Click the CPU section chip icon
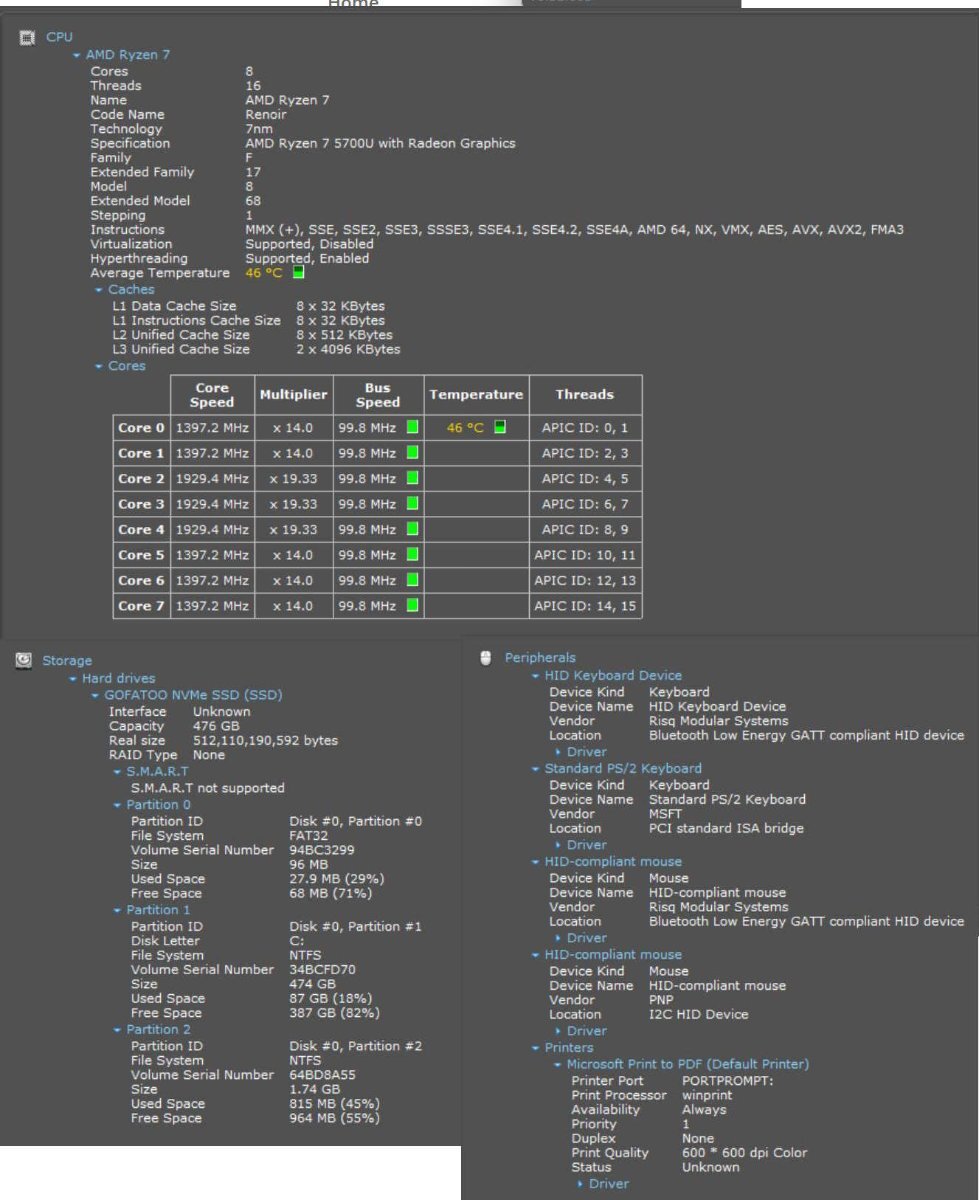This screenshot has height=1200, width=979. pos(27,37)
